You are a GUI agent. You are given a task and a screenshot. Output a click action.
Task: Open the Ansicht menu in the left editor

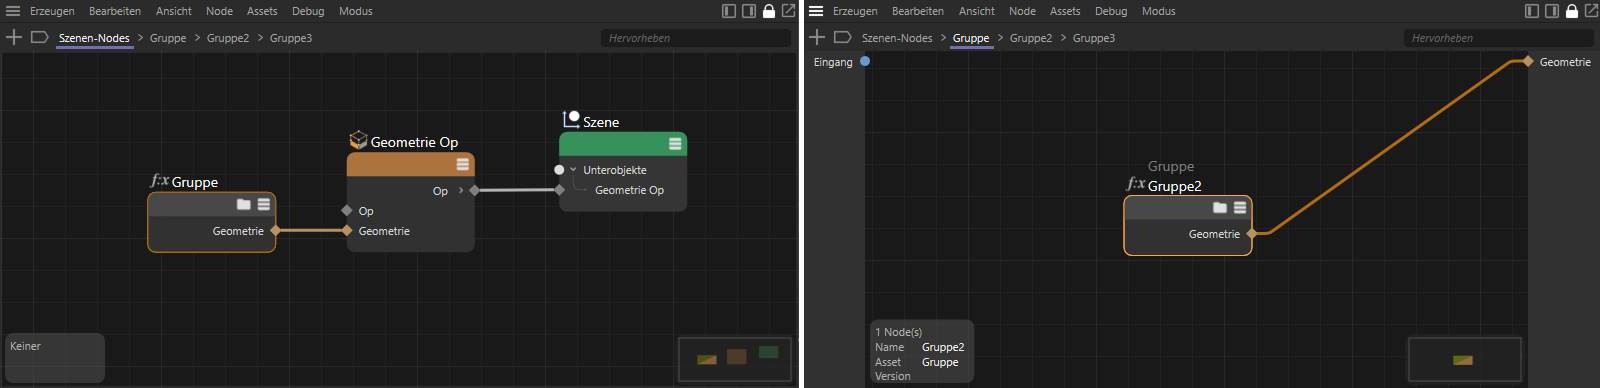pos(174,11)
